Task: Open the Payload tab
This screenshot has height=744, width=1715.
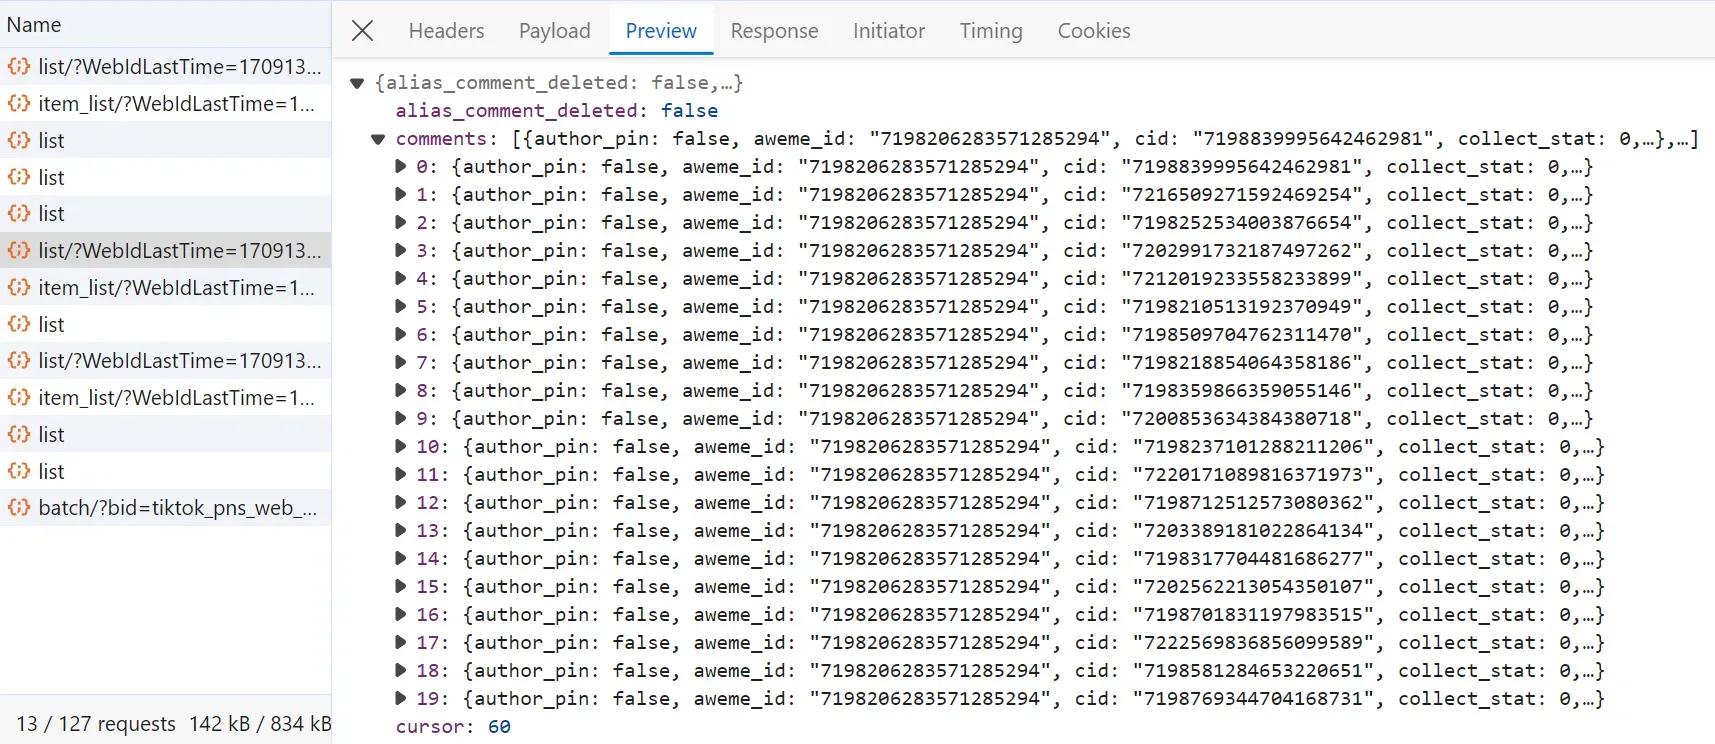Action: point(554,31)
